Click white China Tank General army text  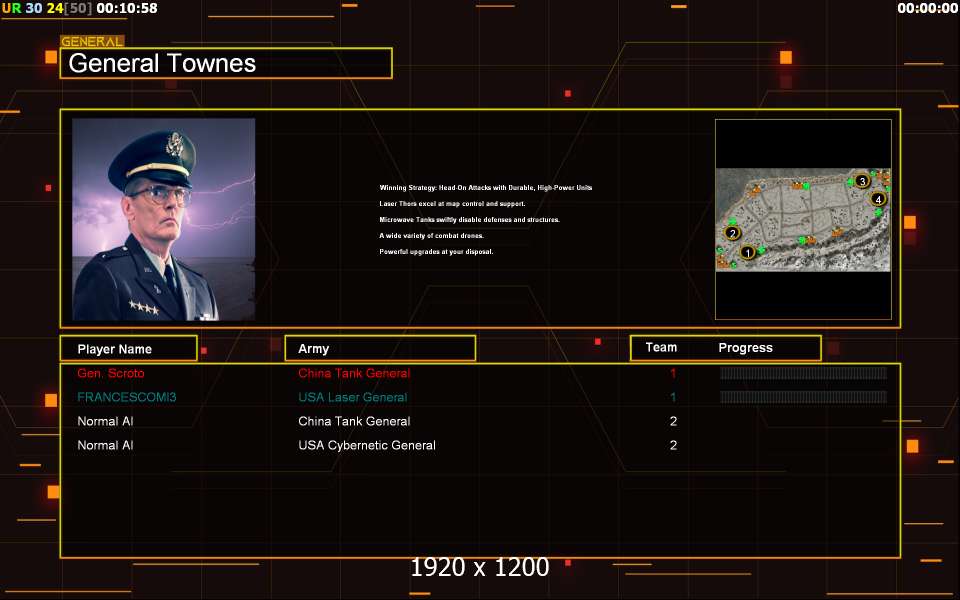tap(354, 421)
